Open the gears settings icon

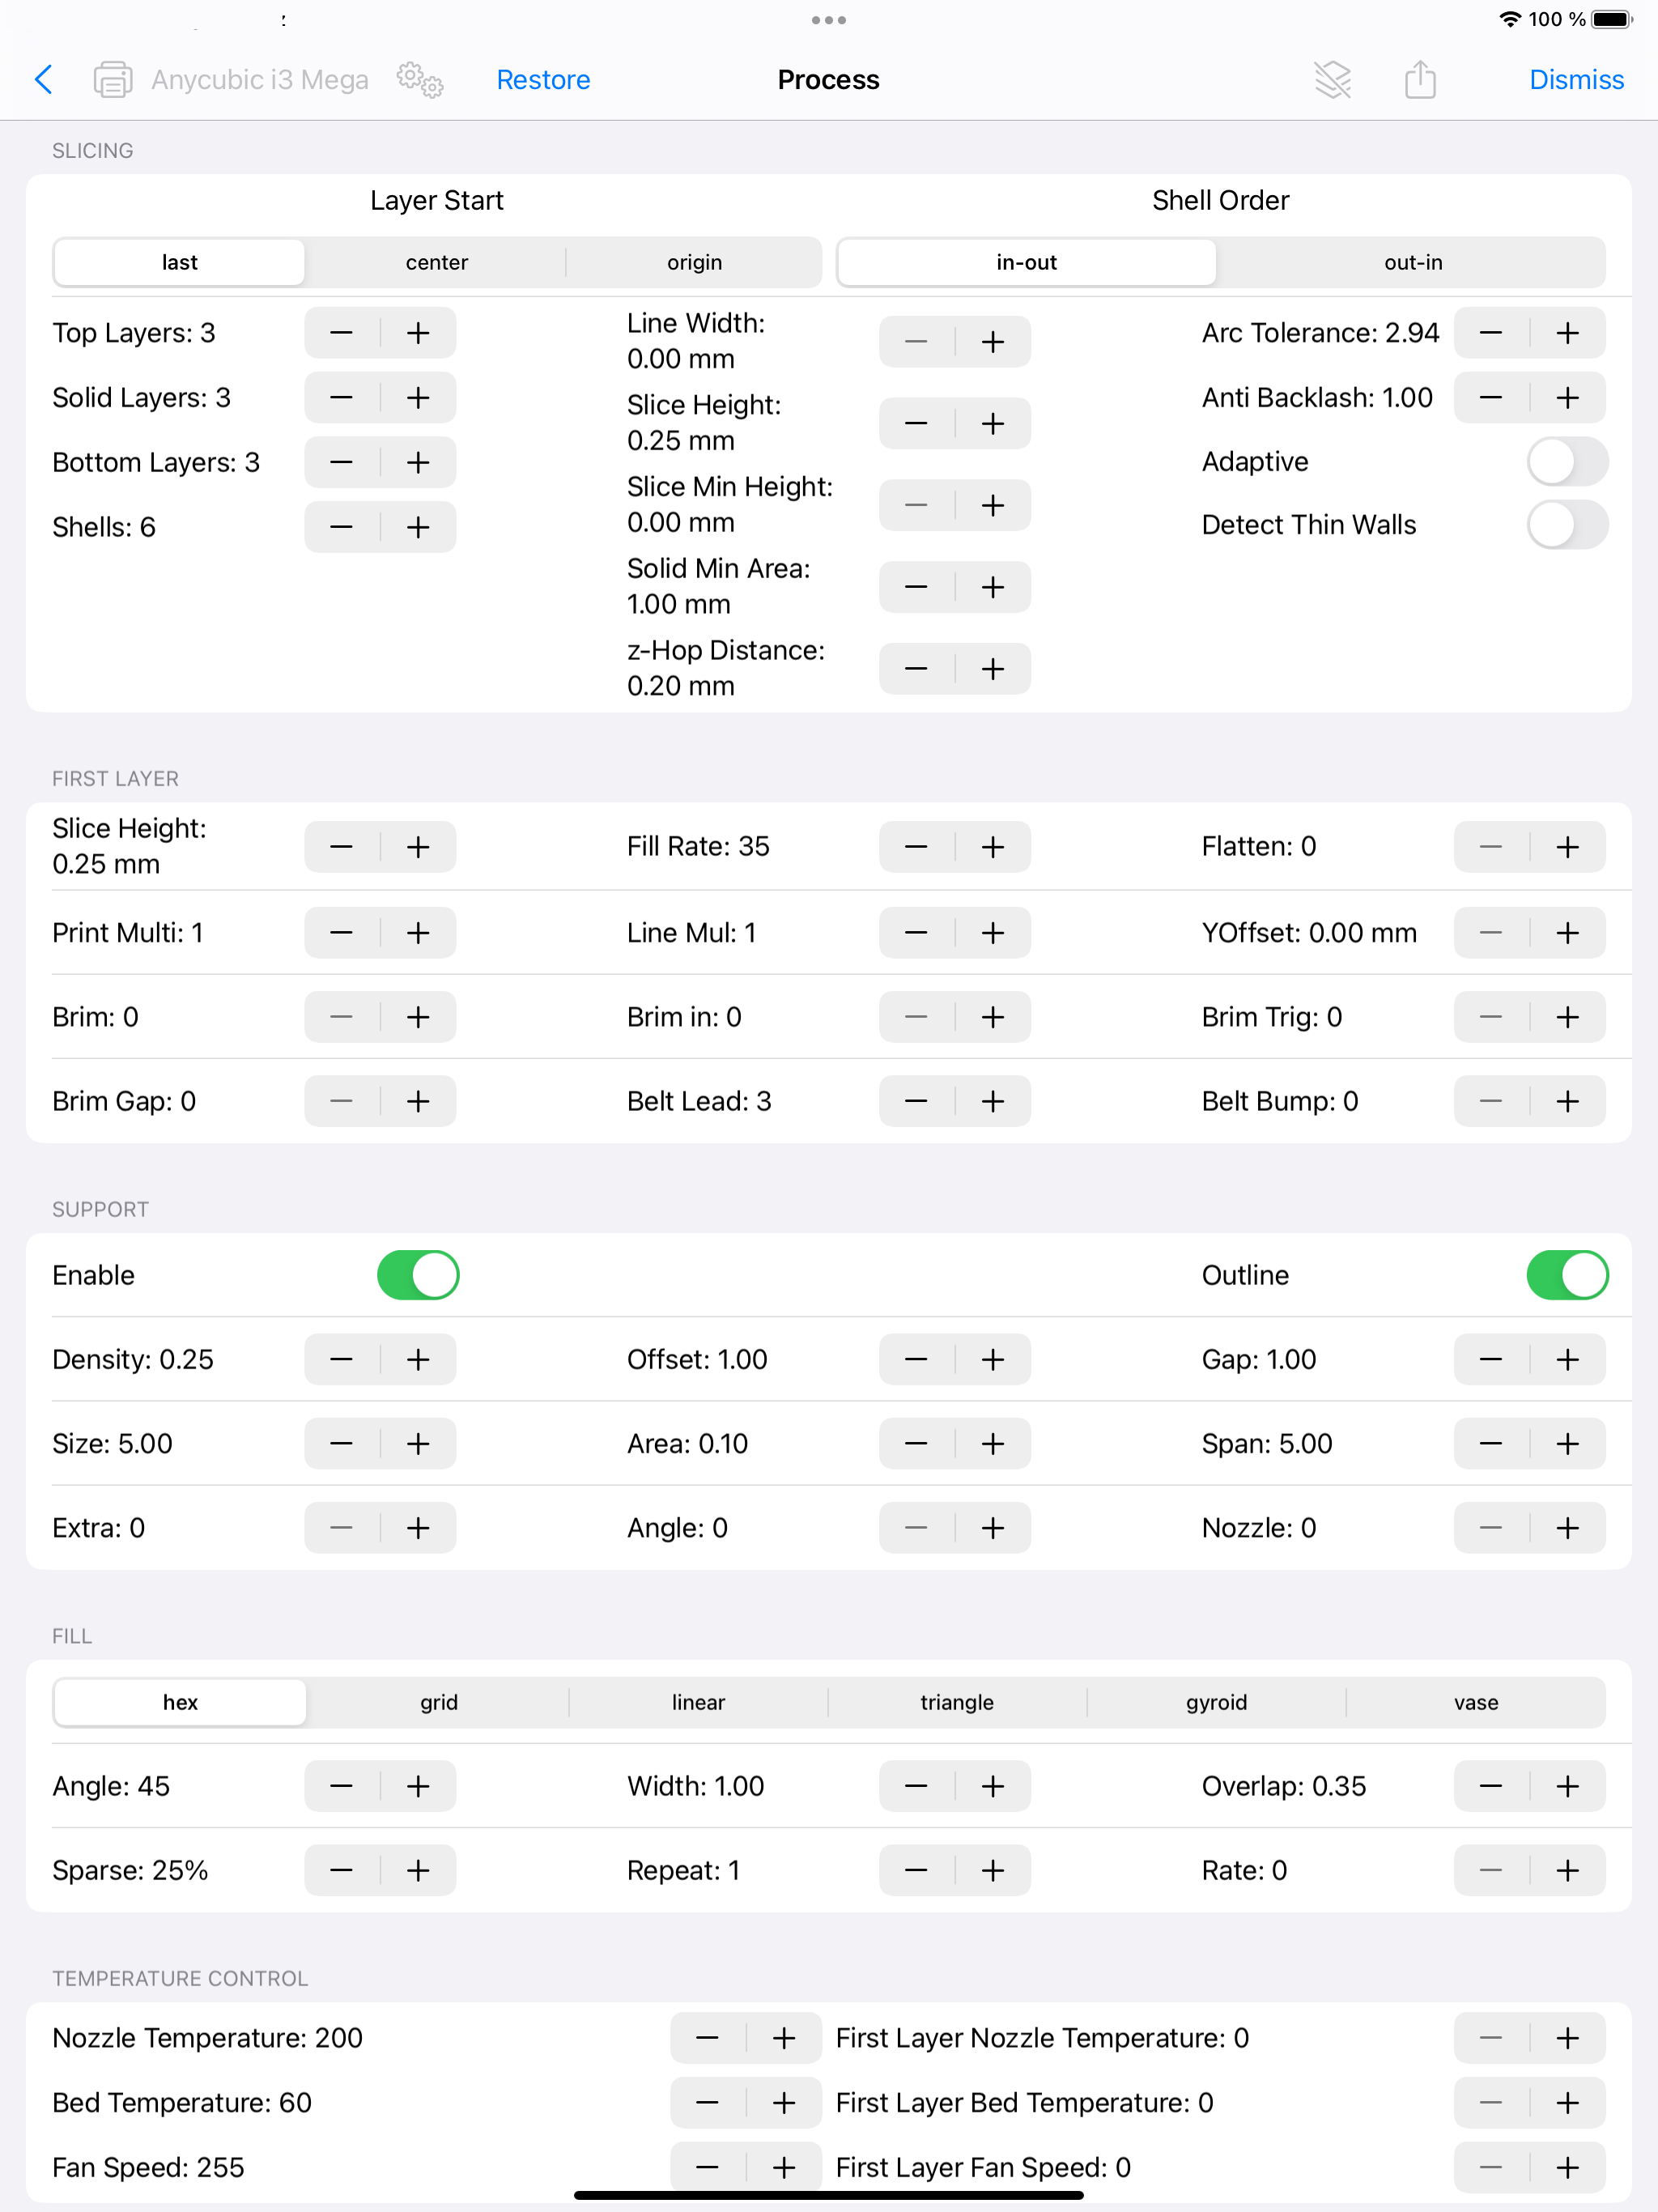click(x=419, y=79)
